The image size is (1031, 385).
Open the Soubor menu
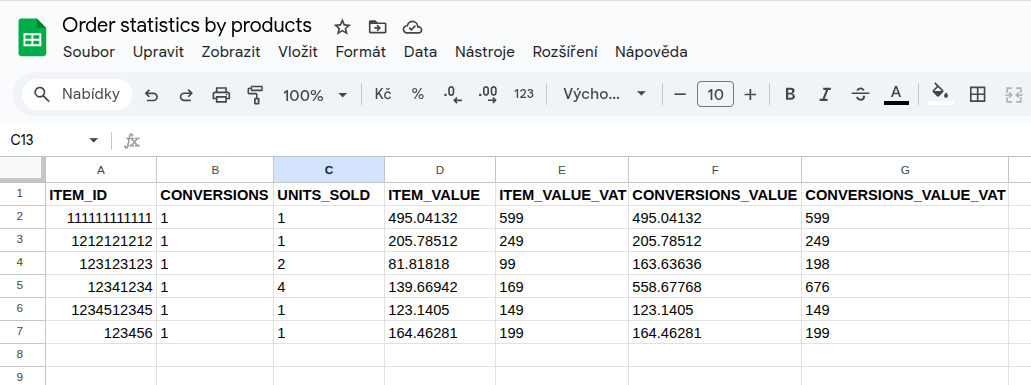[x=89, y=52]
